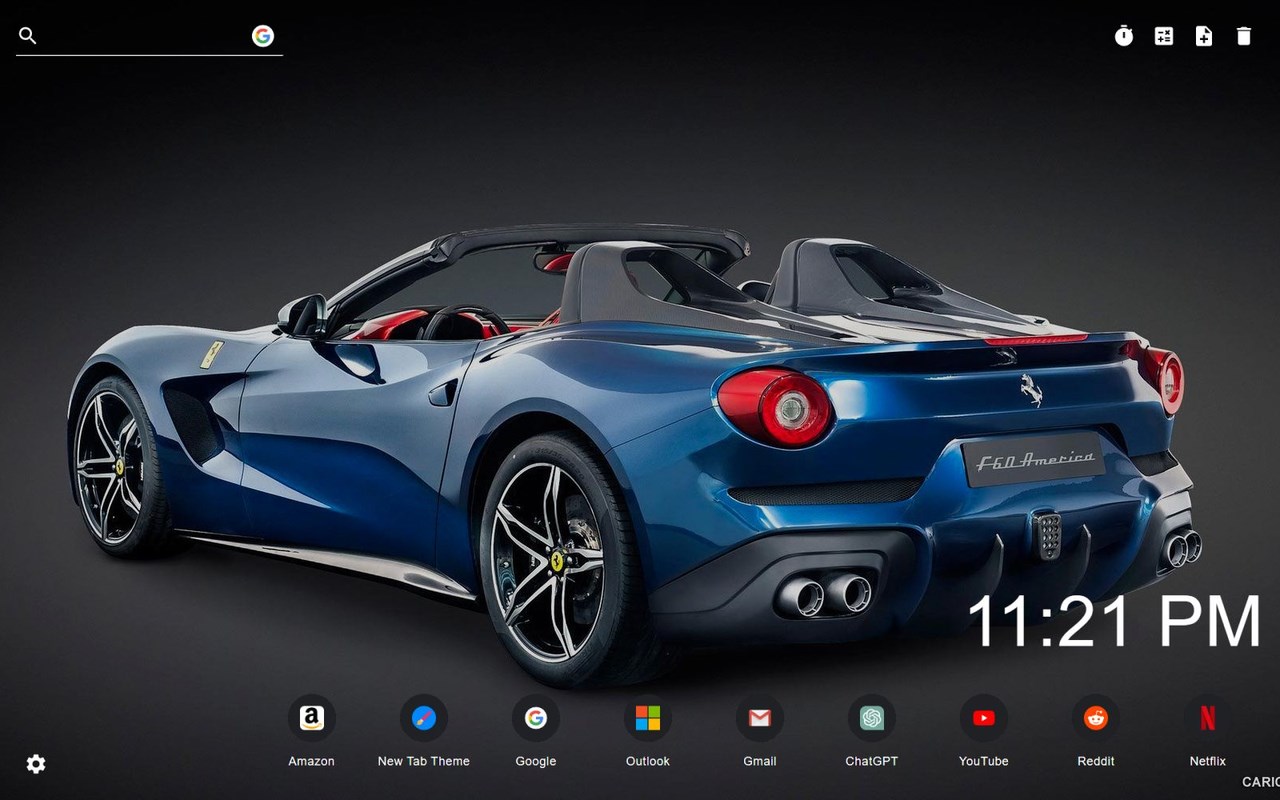Viewport: 1280px width, 800px height.
Task: Click the Amazon label text
Action: point(312,761)
